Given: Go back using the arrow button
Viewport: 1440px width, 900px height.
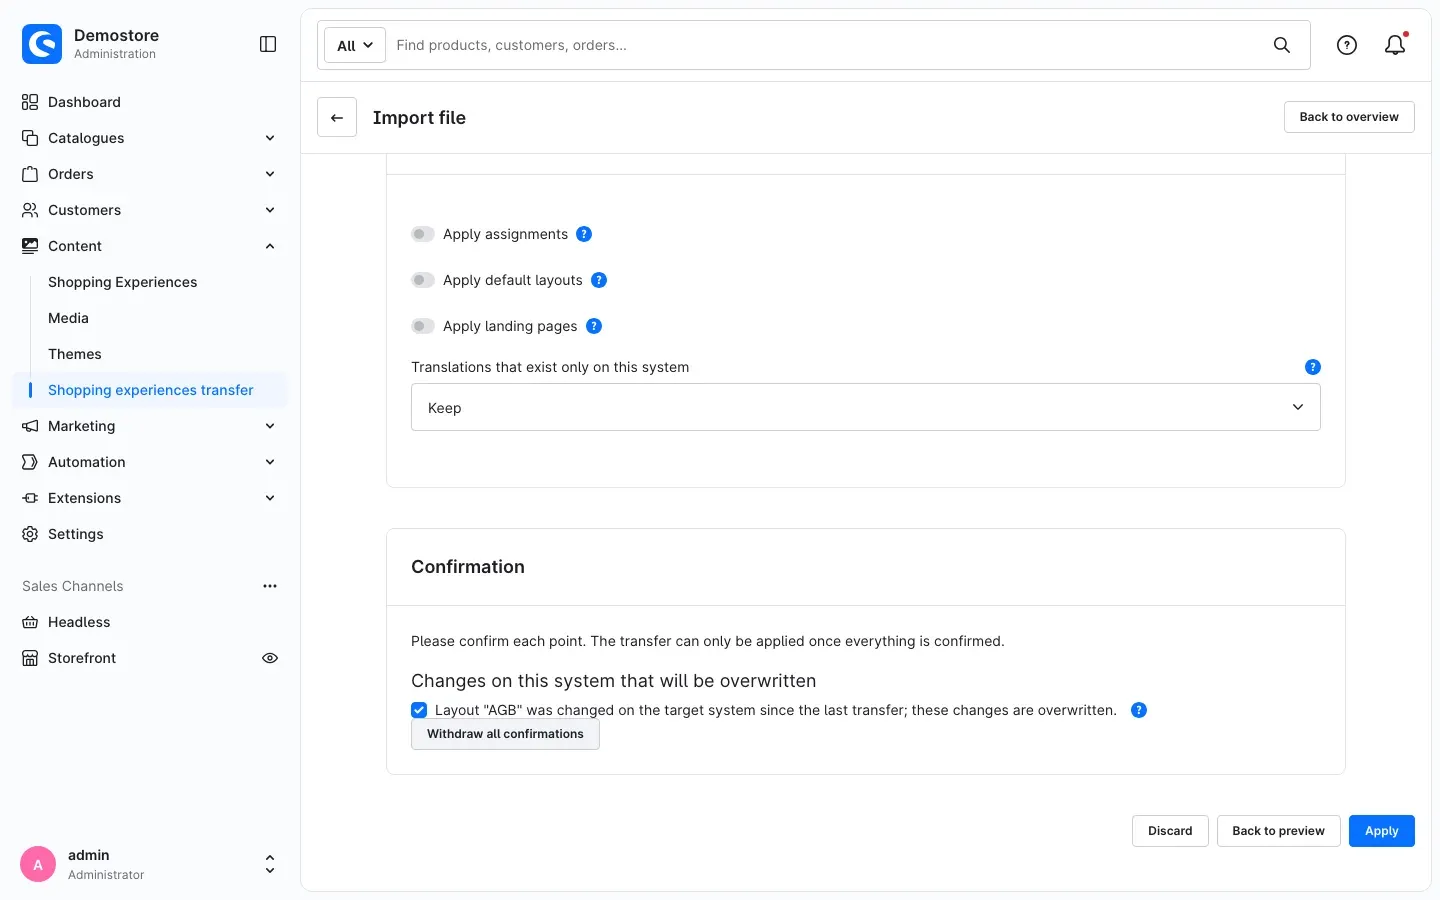Looking at the screenshot, I should [337, 117].
